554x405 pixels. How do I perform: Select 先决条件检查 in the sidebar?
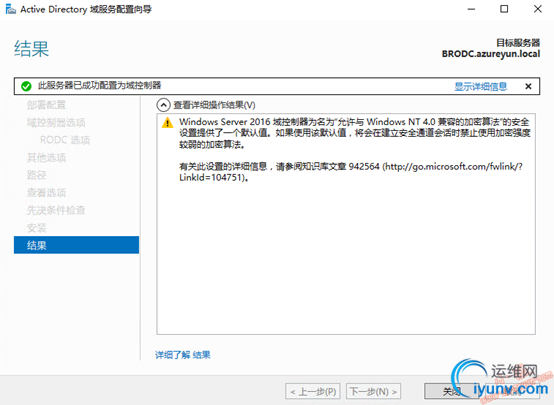point(56,210)
